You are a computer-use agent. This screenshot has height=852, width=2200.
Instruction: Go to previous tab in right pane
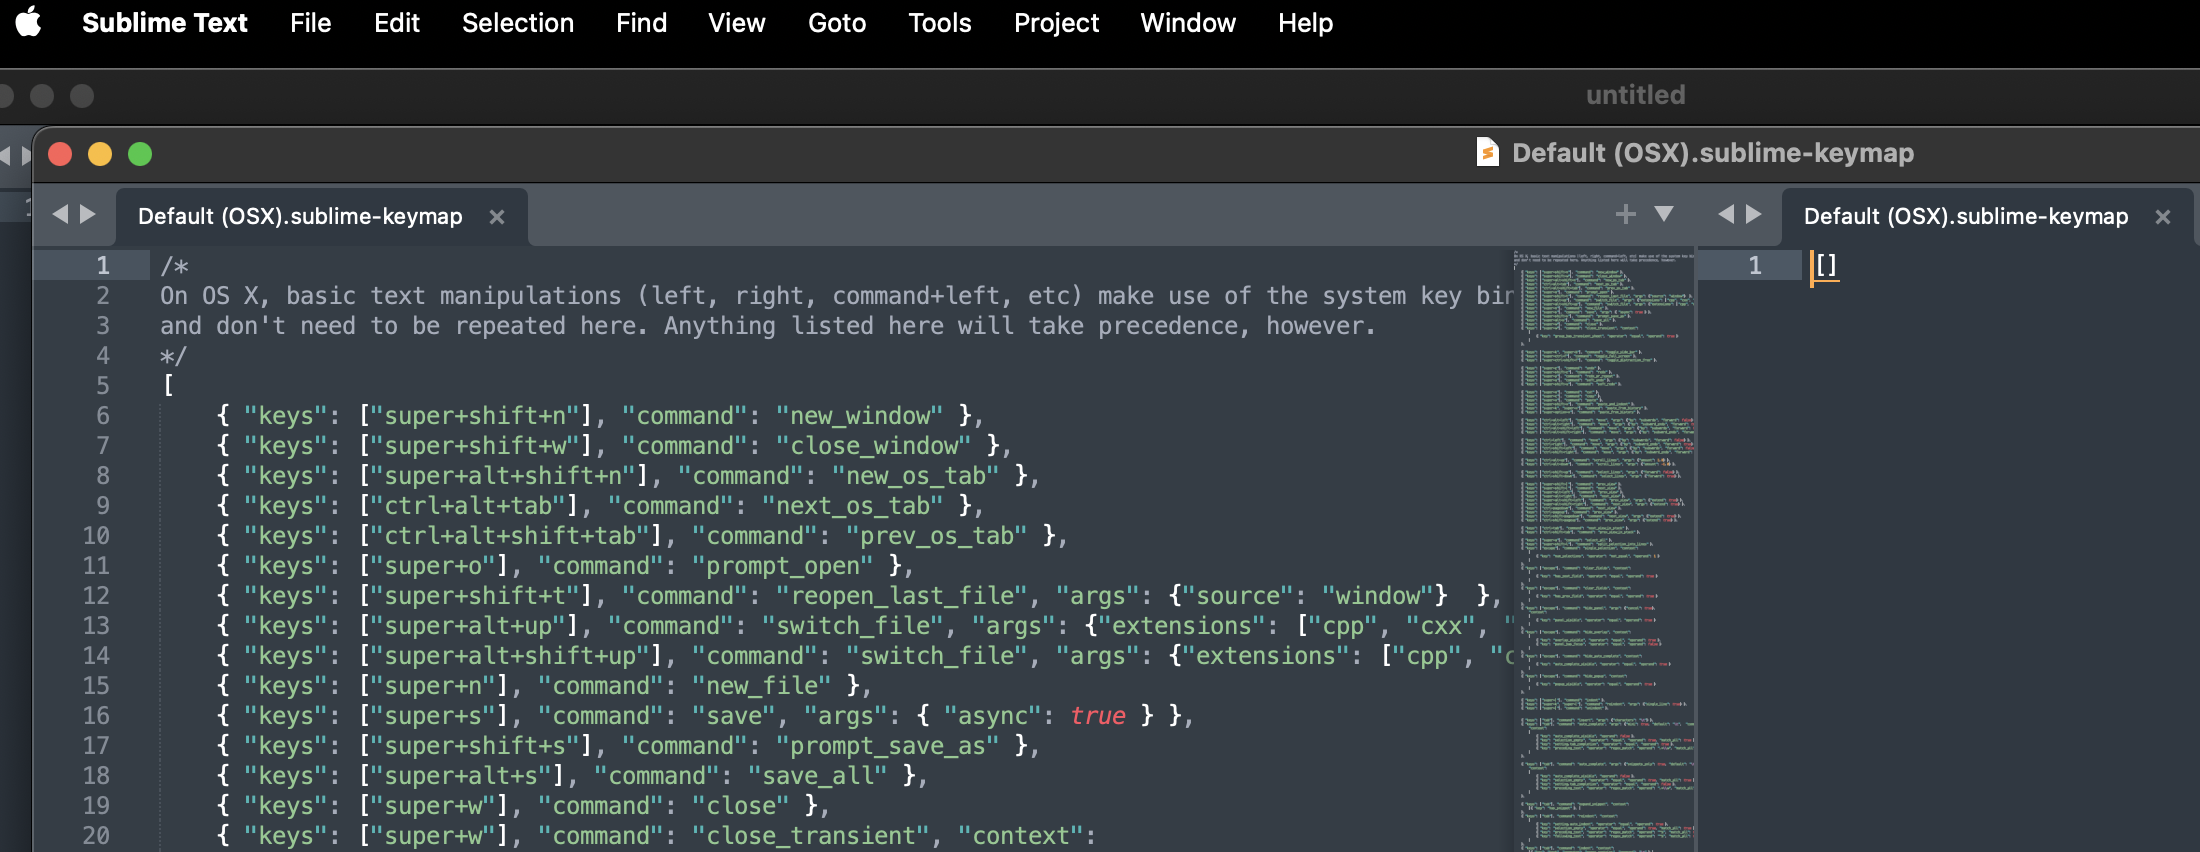1726,214
